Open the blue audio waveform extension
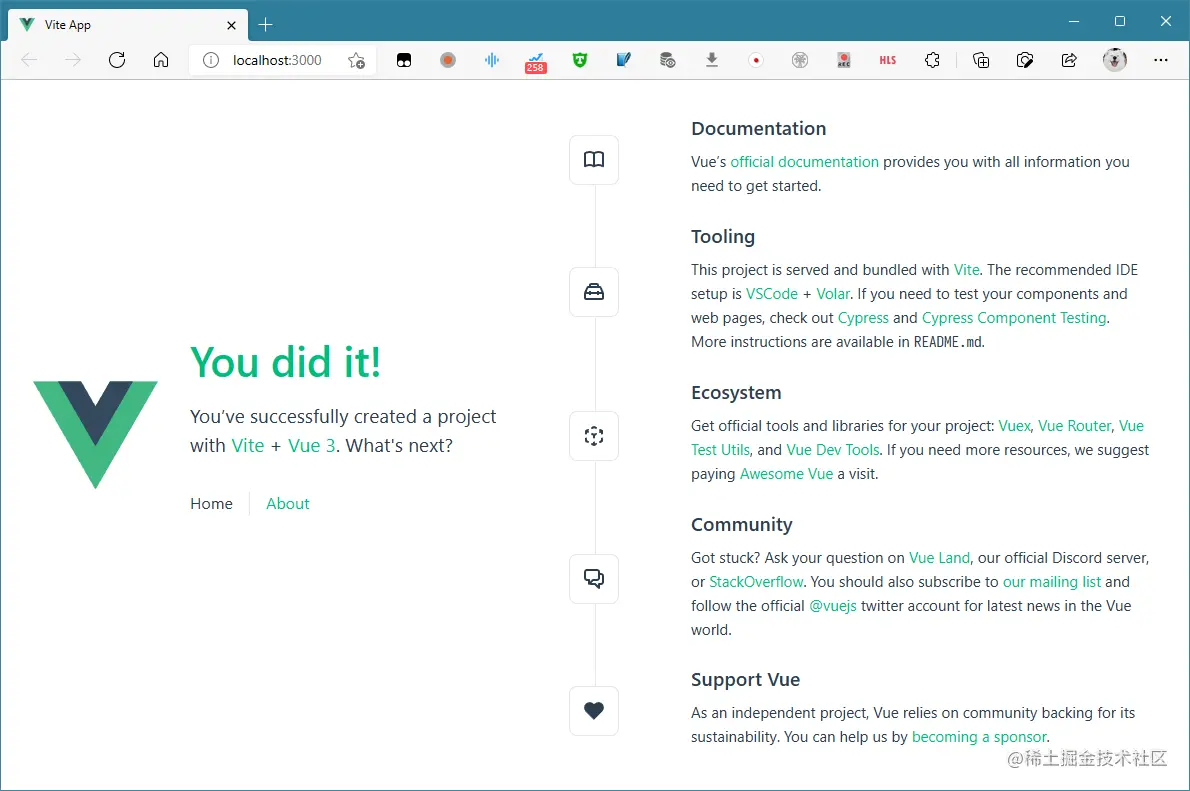The width and height of the screenshot is (1190, 791). [x=492, y=60]
